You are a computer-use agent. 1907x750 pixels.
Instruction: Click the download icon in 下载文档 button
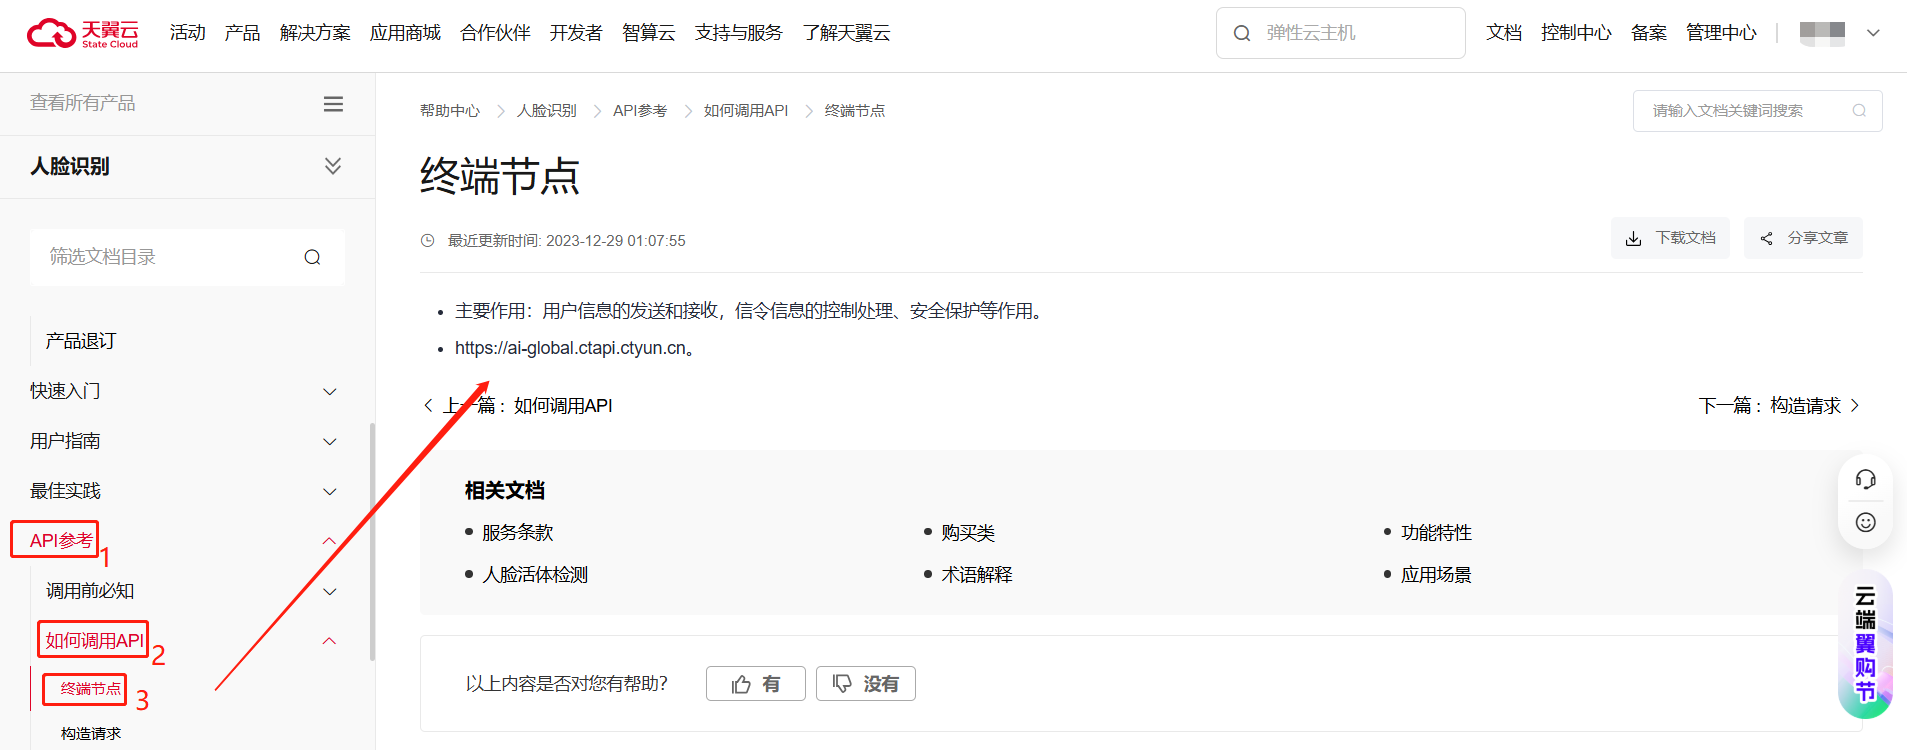coord(1633,238)
